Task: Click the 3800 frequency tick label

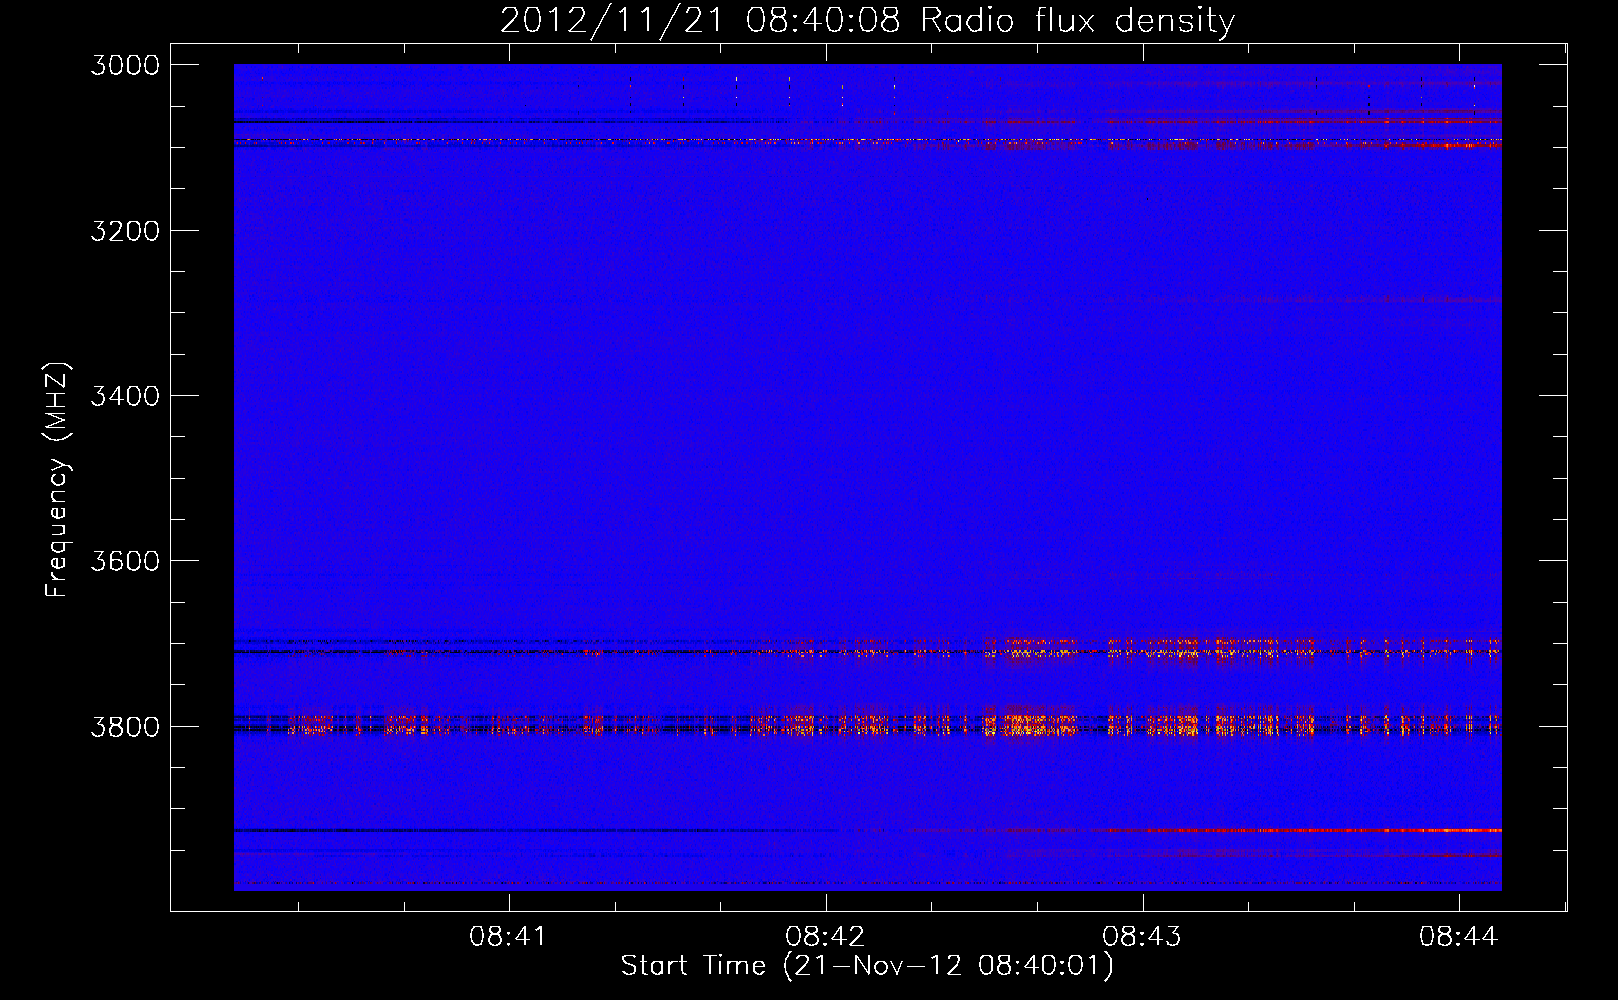Action: click(125, 727)
